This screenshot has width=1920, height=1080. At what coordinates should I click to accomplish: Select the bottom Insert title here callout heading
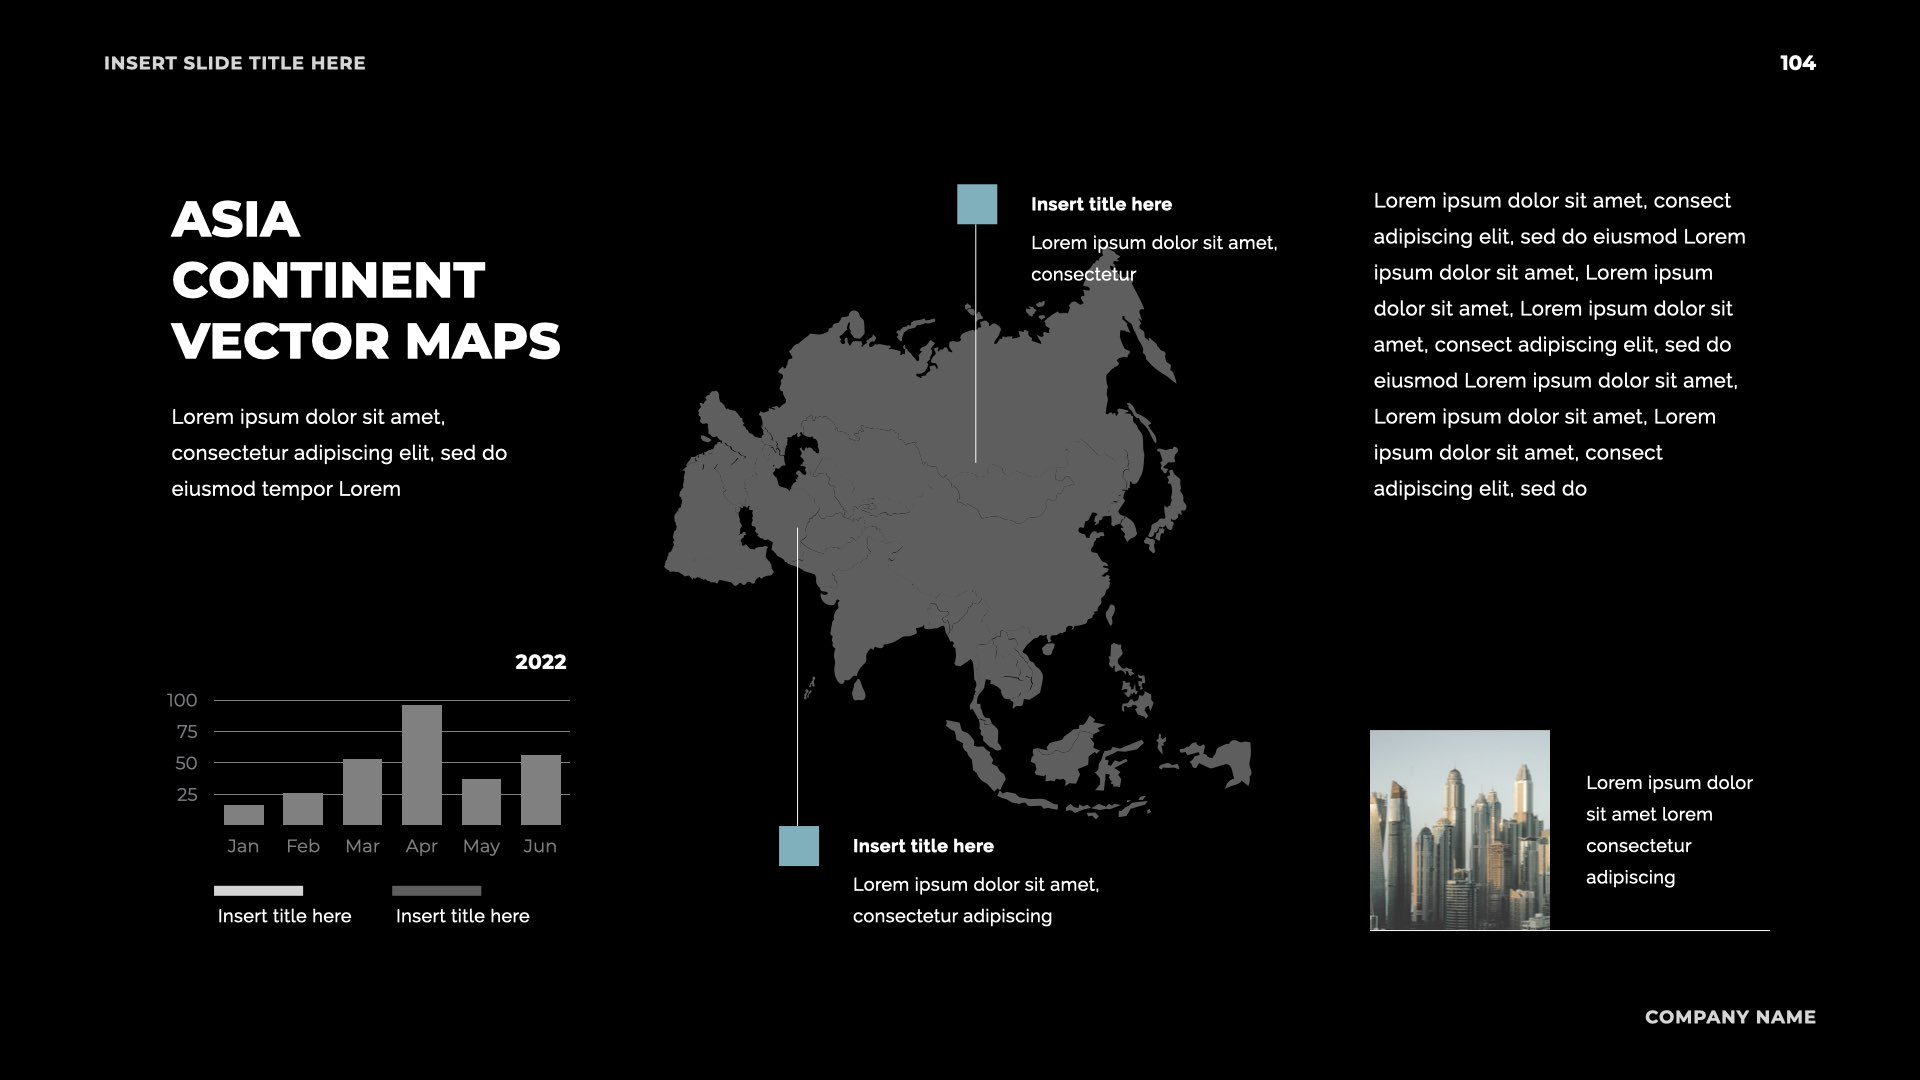click(923, 846)
